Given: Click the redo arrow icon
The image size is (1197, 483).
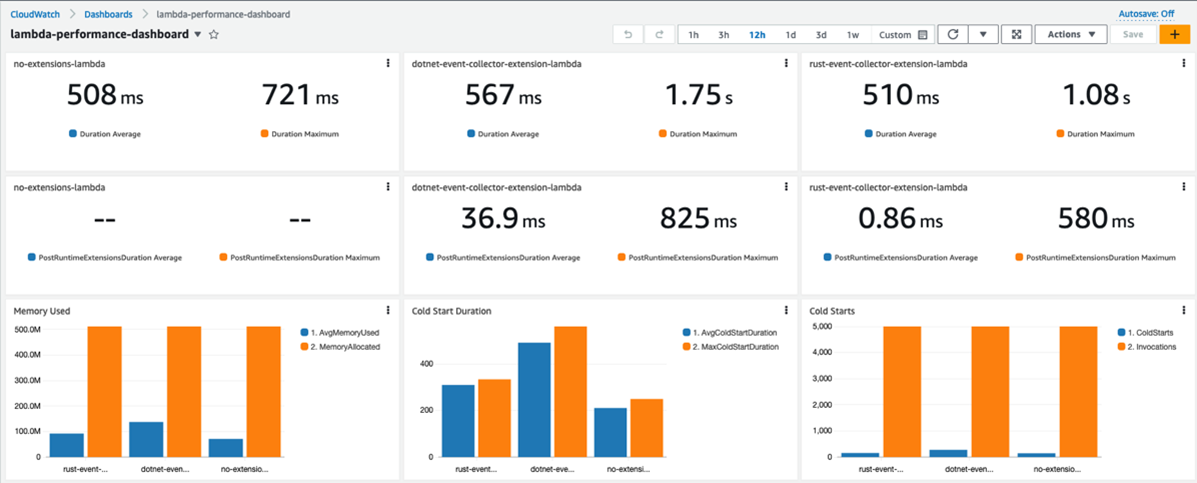Looking at the screenshot, I should click(x=659, y=35).
